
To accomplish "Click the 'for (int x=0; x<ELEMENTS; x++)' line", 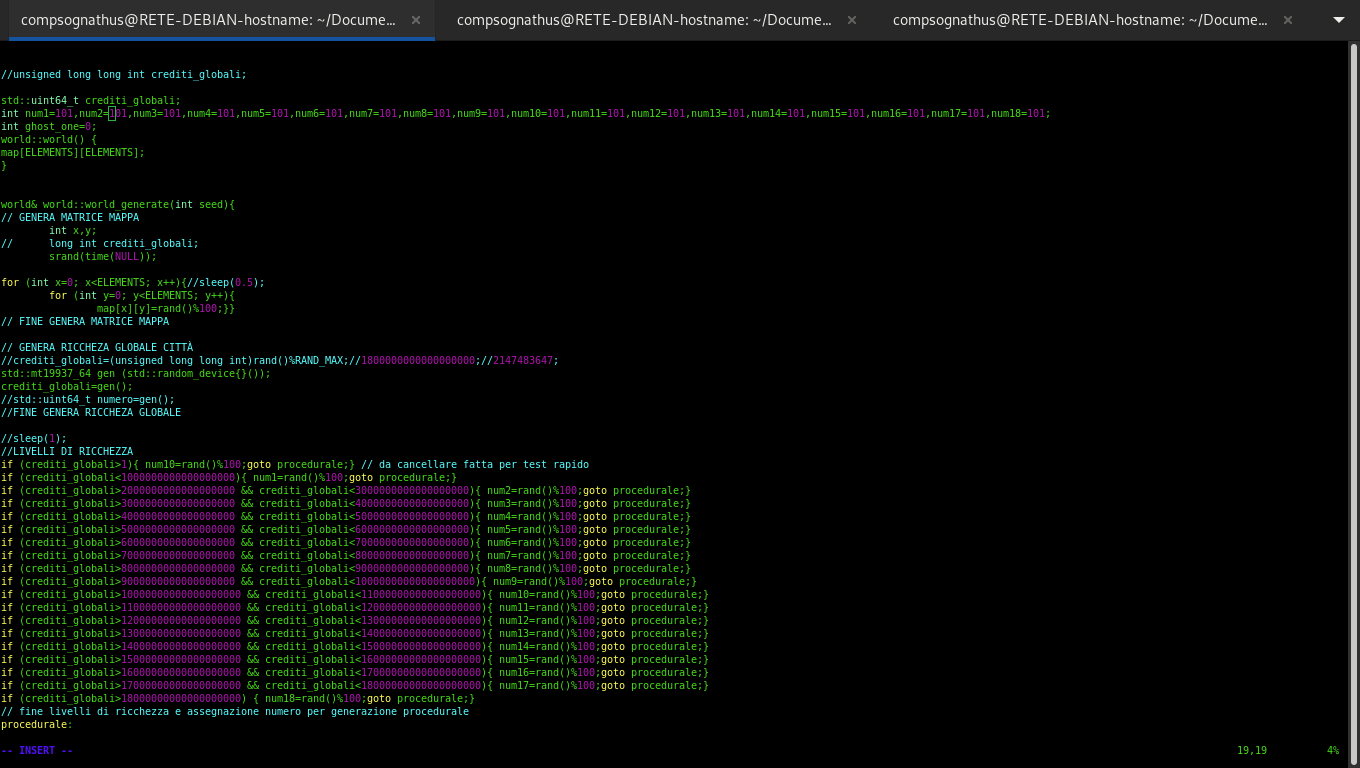I will coord(133,282).
